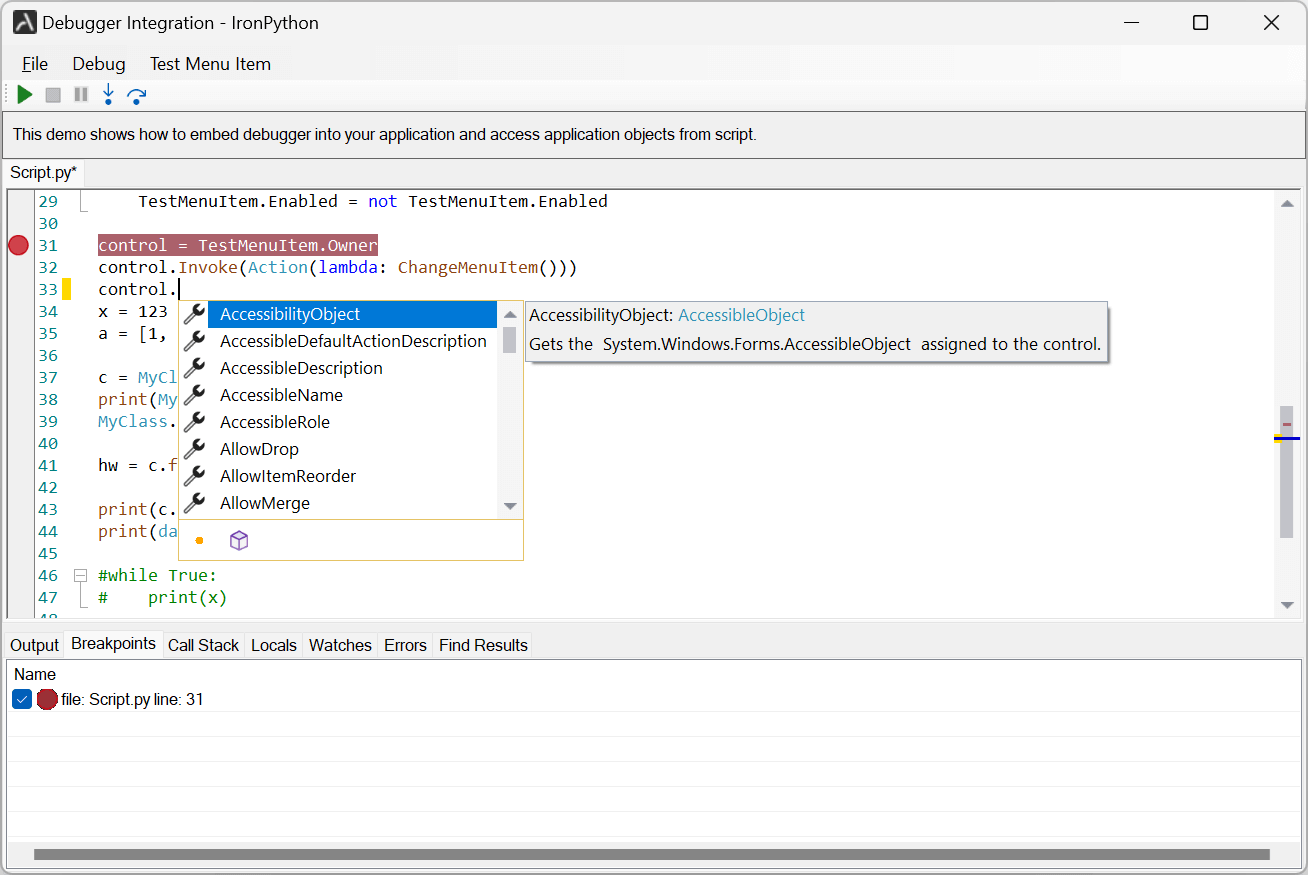Click the editor vertical scrollbar thumb
The height and width of the screenshot is (875, 1308).
tap(1287, 472)
